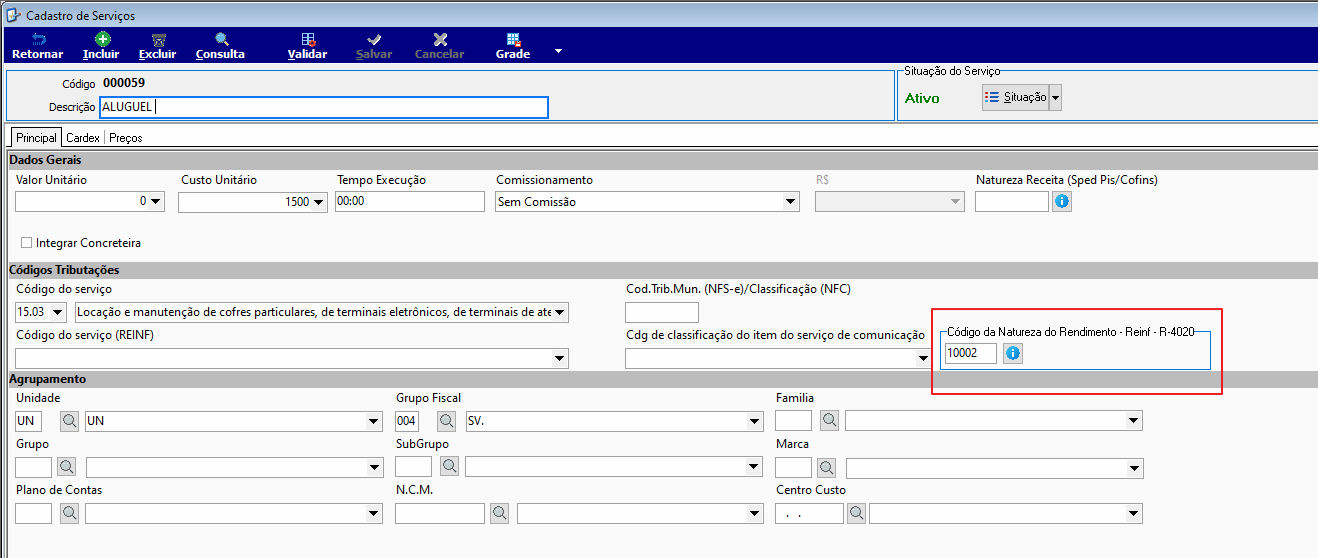
Task: Click the Descrição field containing ALUGUEL
Action: 324,107
